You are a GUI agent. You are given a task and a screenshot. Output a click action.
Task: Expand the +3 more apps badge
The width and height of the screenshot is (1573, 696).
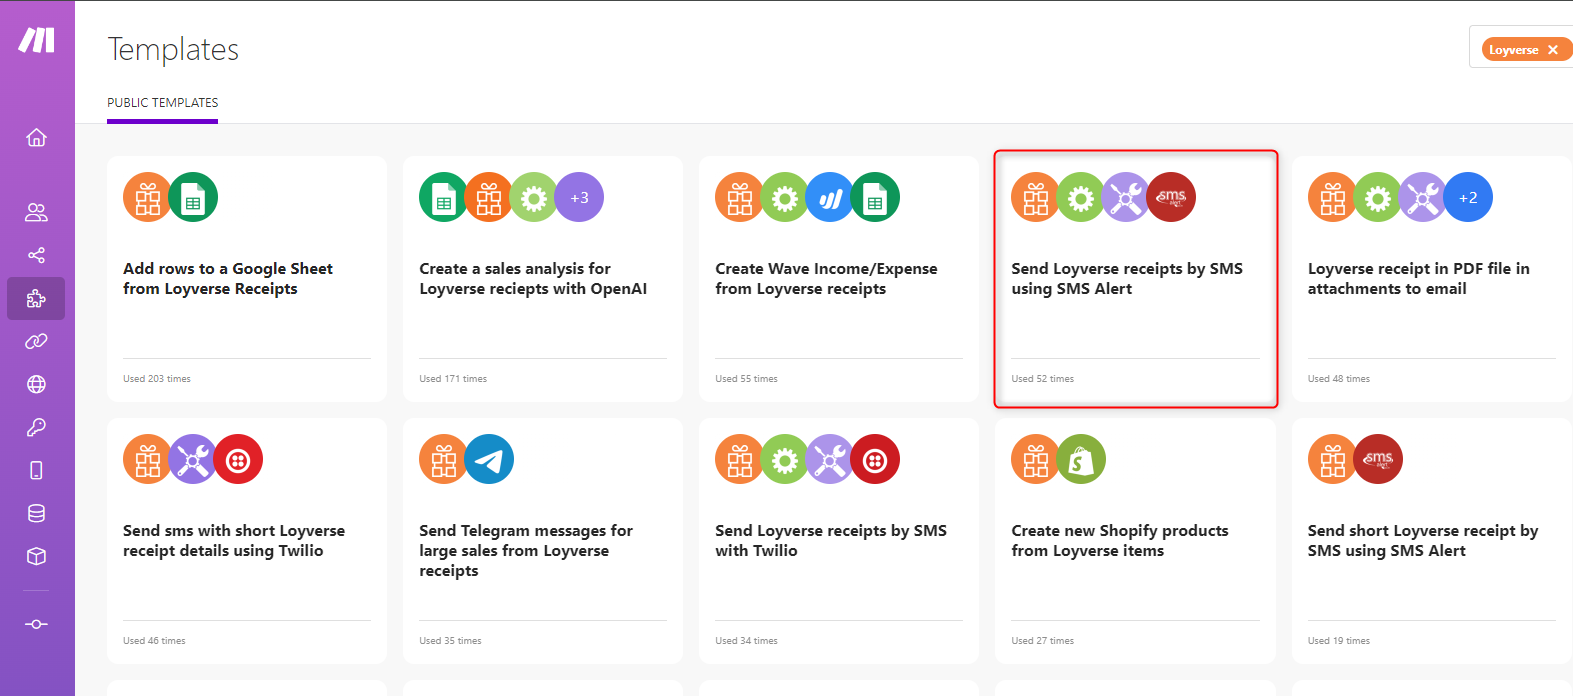click(x=579, y=198)
